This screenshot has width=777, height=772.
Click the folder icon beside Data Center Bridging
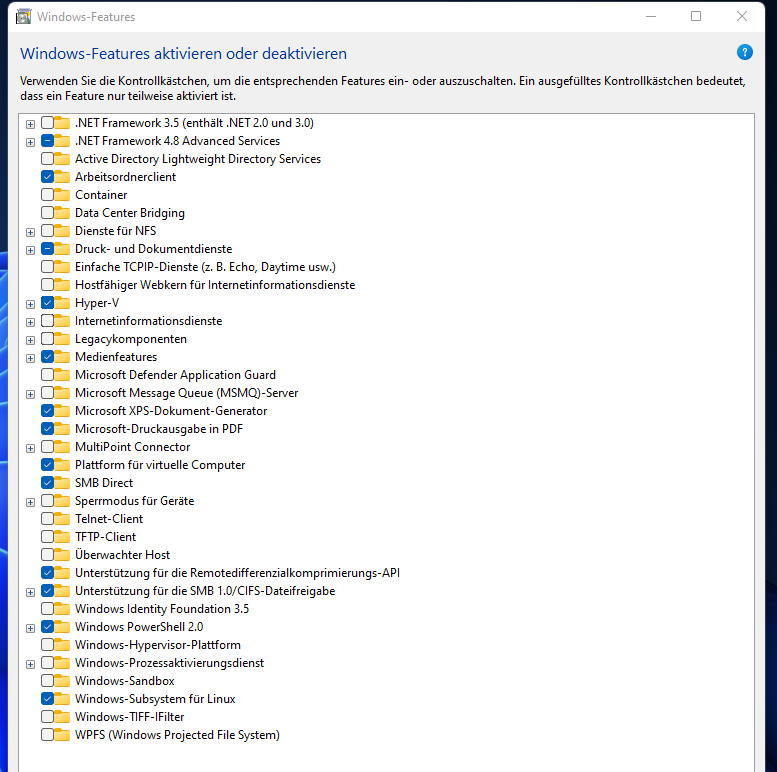(x=62, y=213)
